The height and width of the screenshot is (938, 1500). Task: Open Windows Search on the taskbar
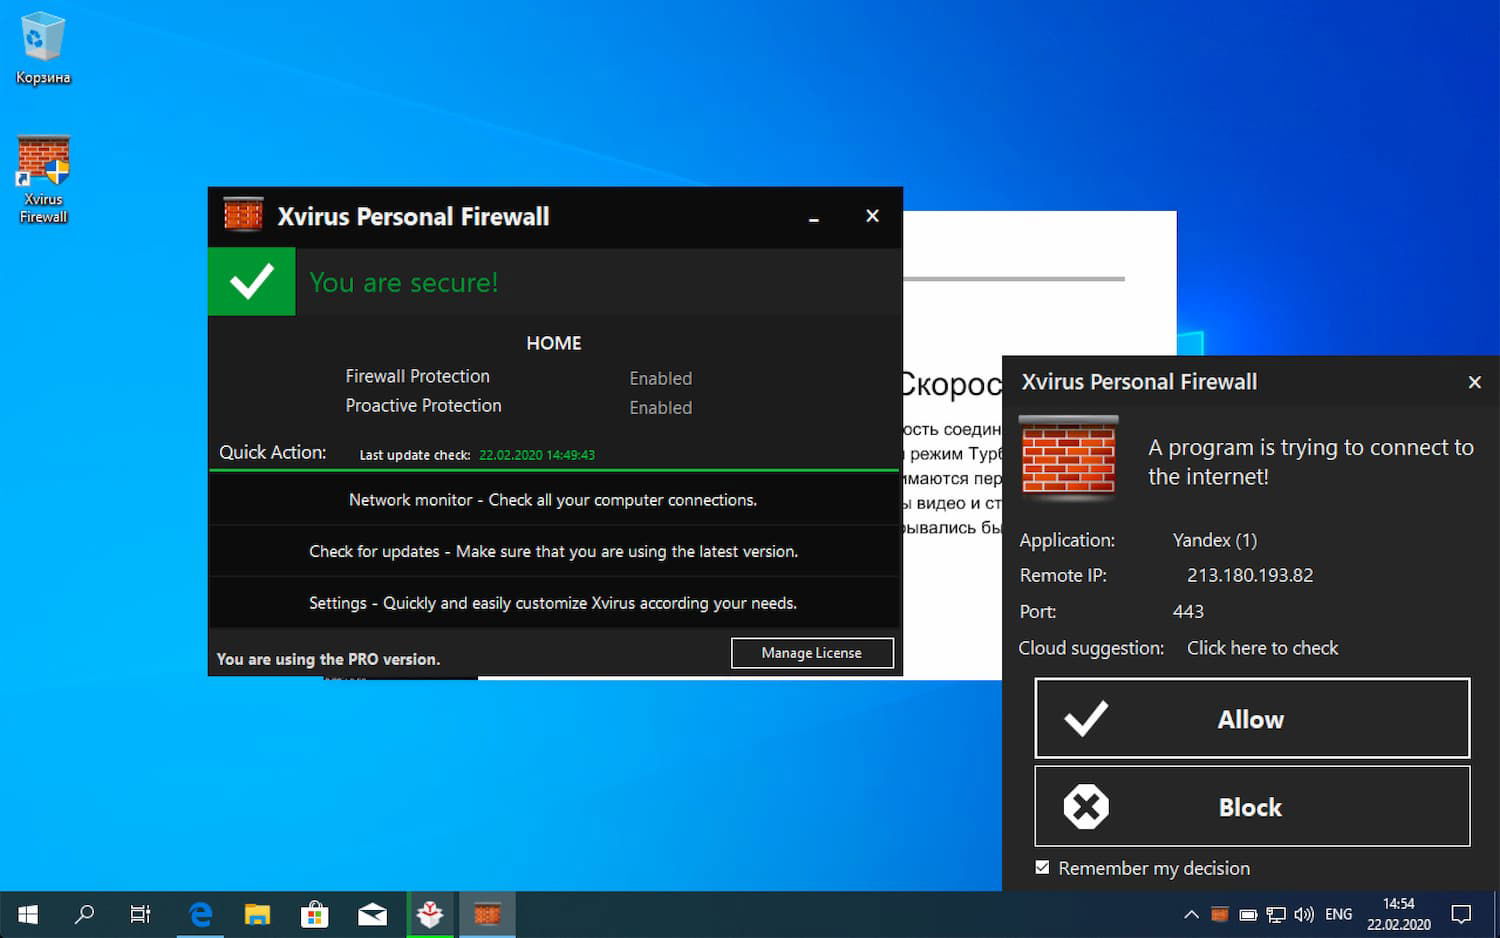tap(84, 913)
